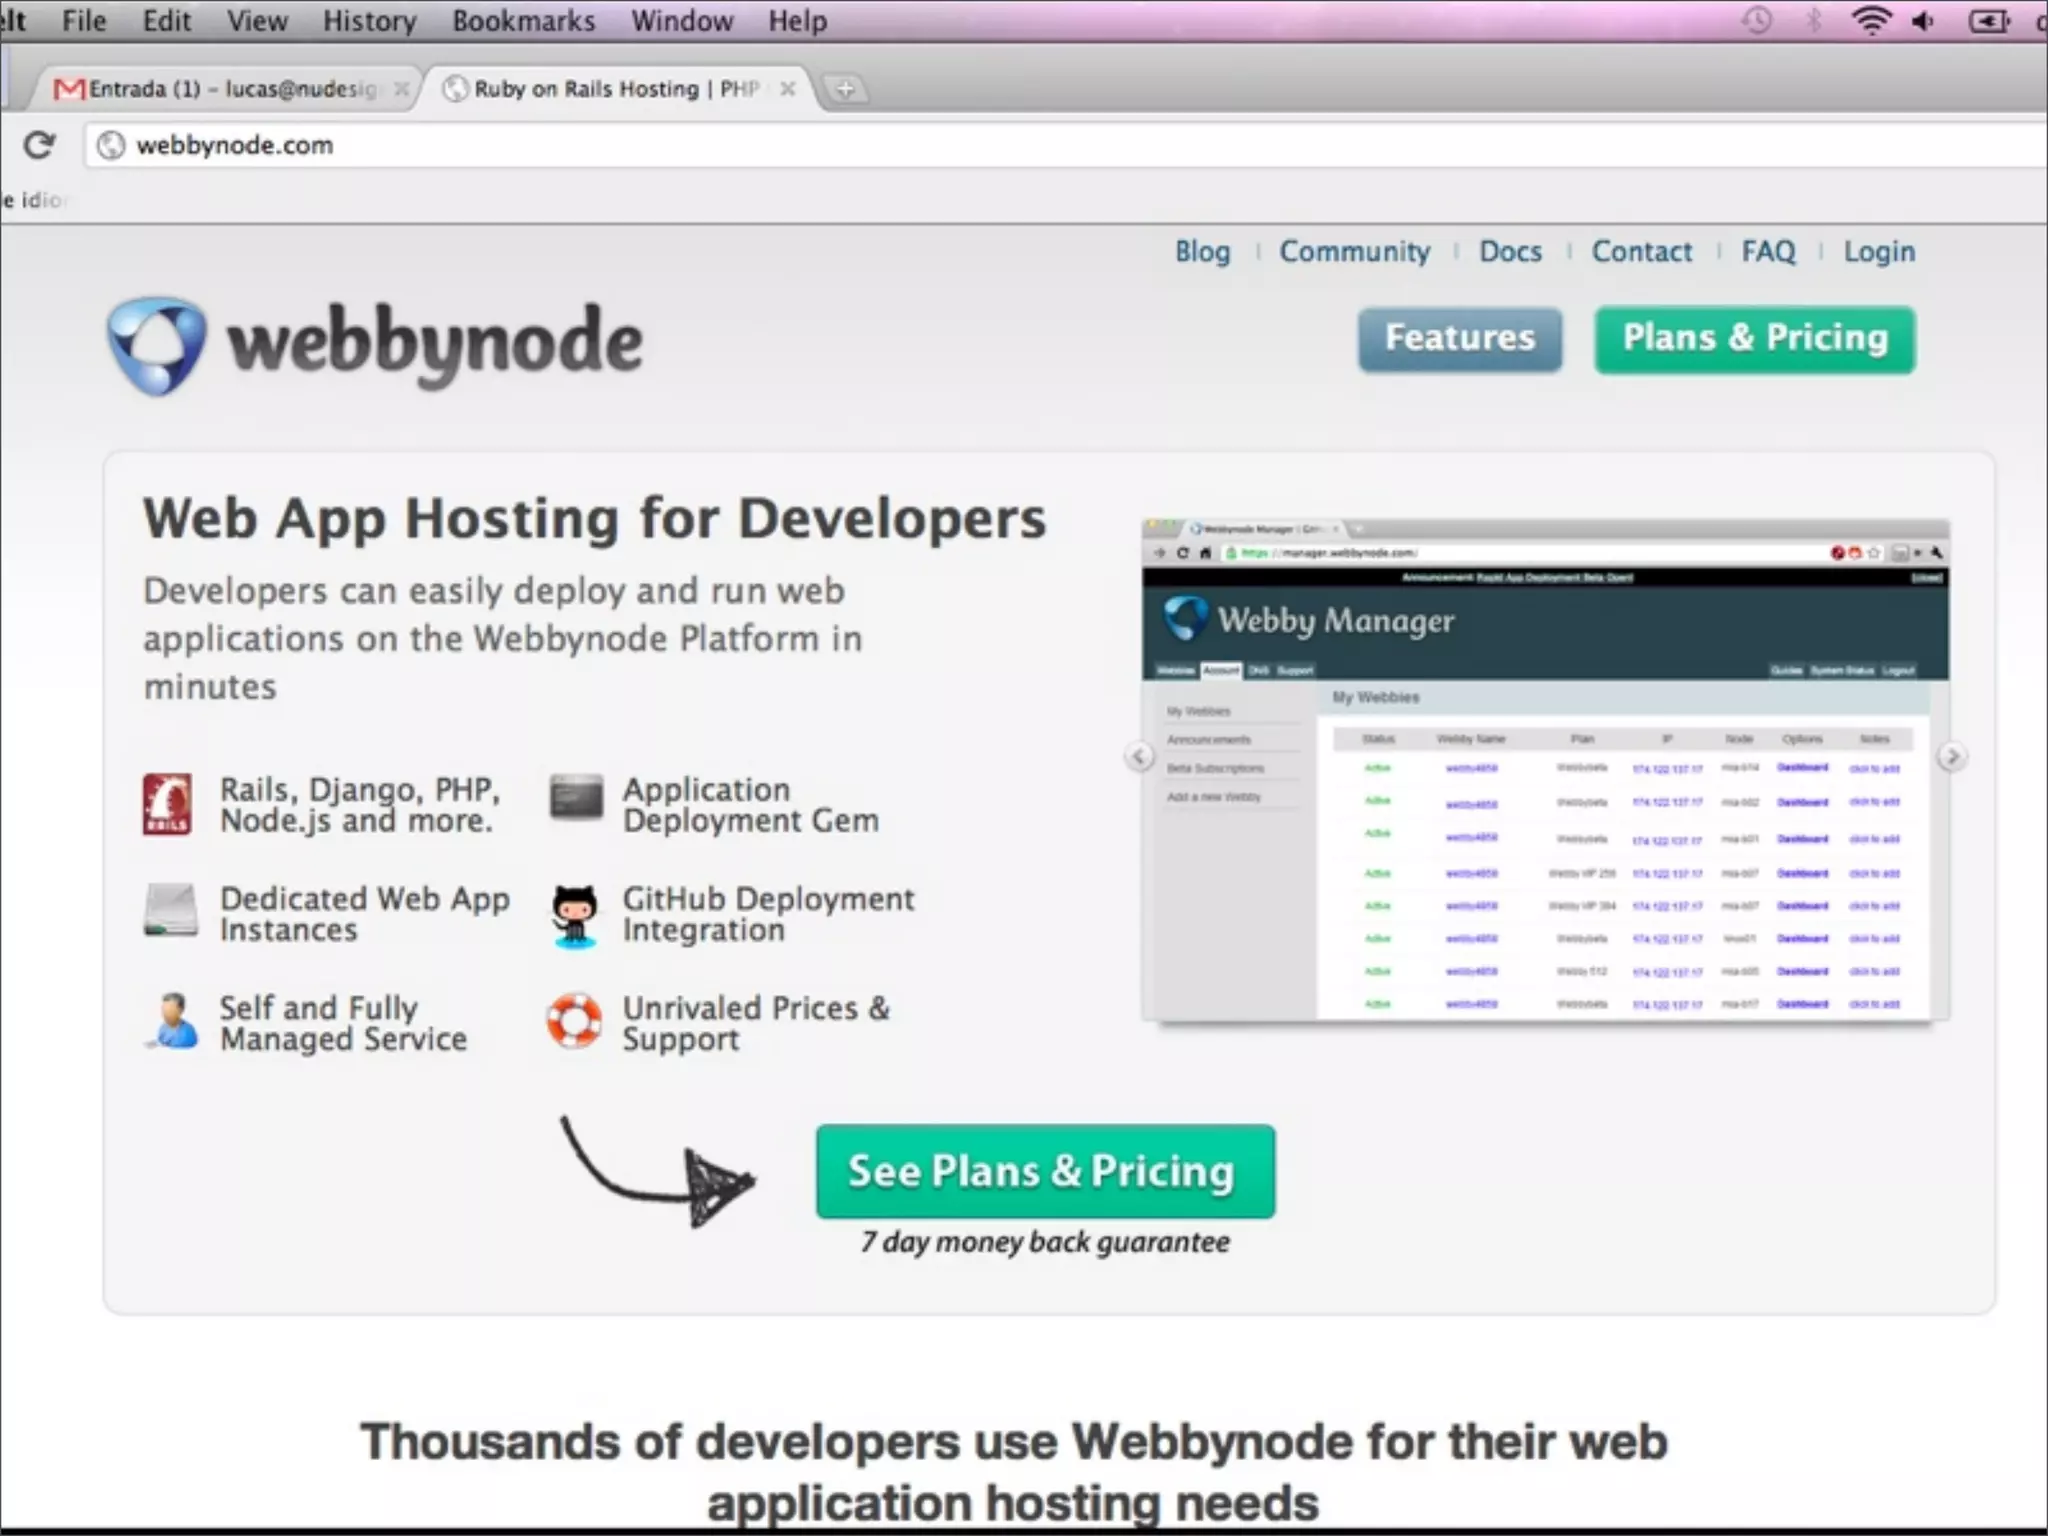Image resolution: width=2048 pixels, height=1536 pixels.
Task: Click the slideshow previous arrow
Action: (1139, 756)
